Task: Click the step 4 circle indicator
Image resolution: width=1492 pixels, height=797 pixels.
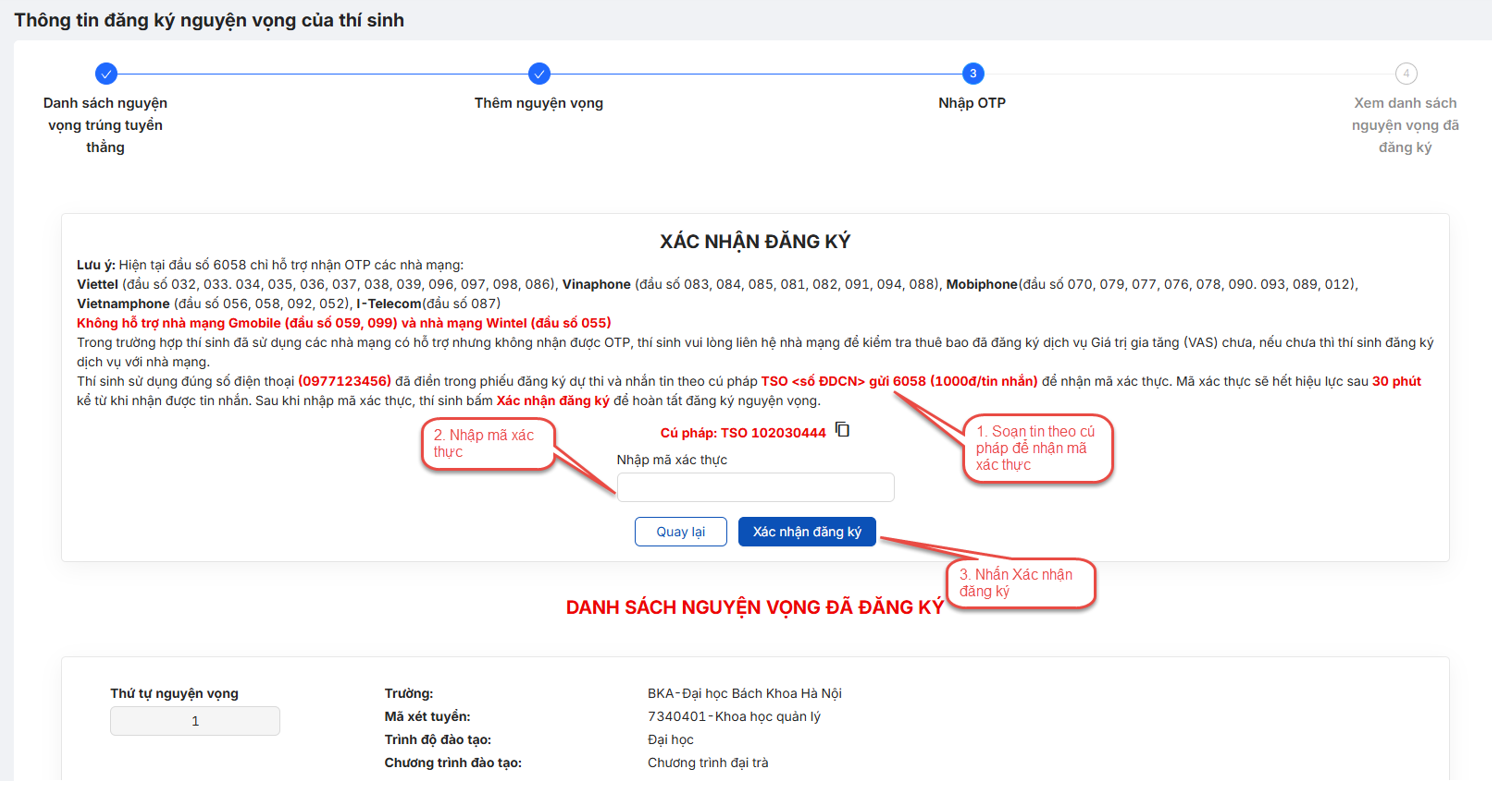Action: [x=1406, y=73]
